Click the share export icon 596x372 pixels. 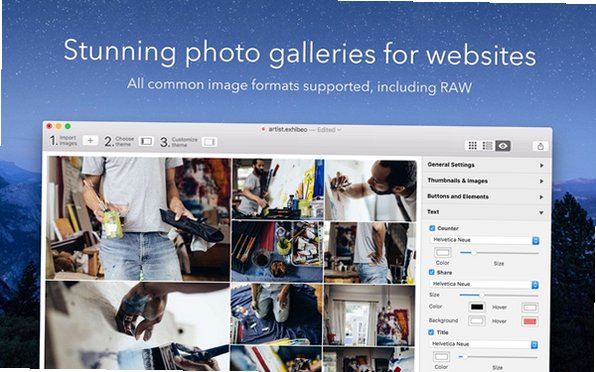[x=541, y=146]
